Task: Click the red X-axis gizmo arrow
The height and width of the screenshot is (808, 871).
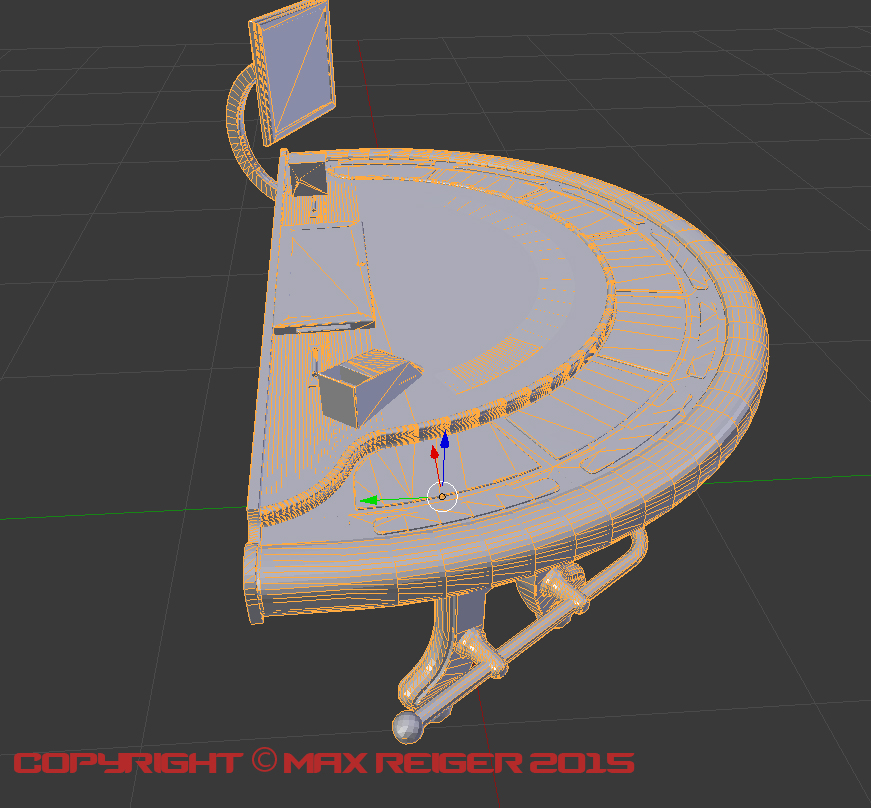Action: coord(435,453)
